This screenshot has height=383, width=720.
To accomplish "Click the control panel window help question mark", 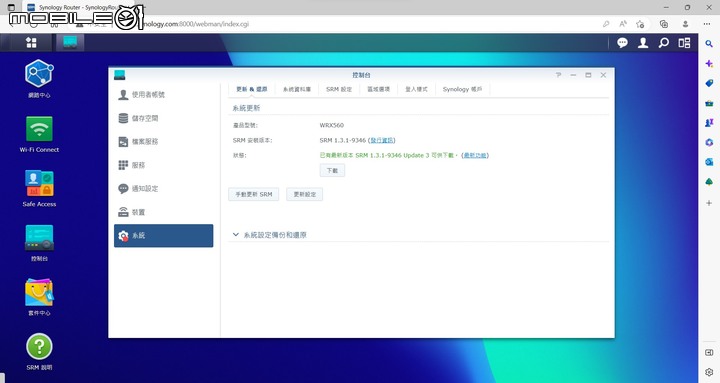I will point(558,75).
